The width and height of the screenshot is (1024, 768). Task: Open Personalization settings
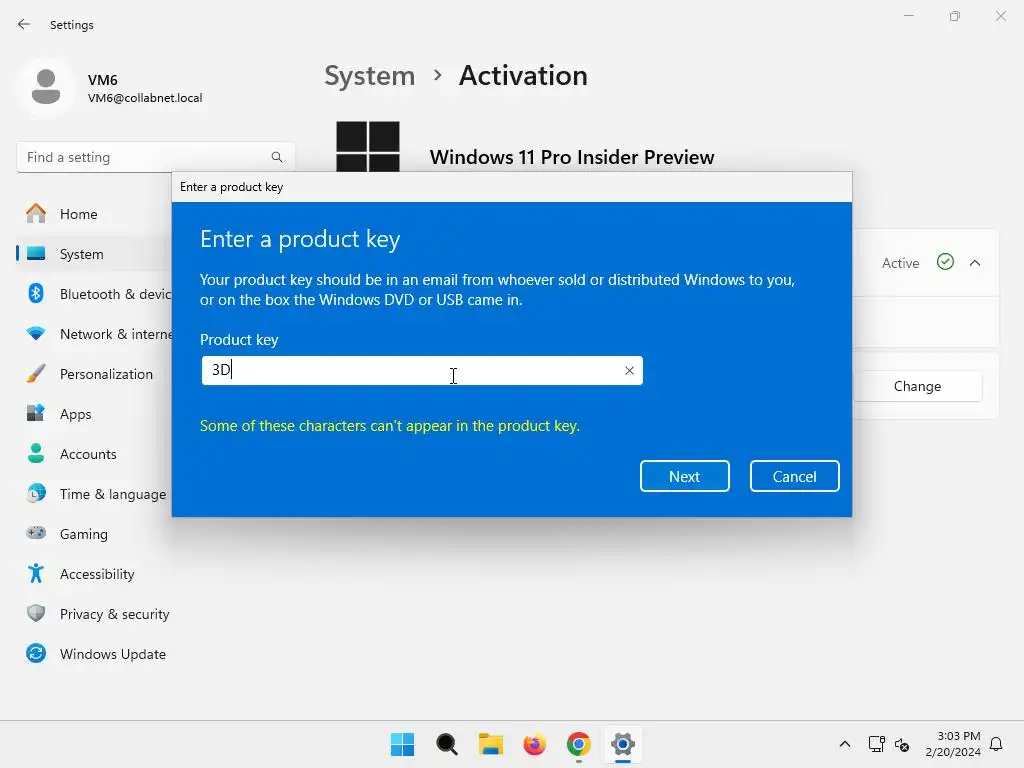pos(91,374)
